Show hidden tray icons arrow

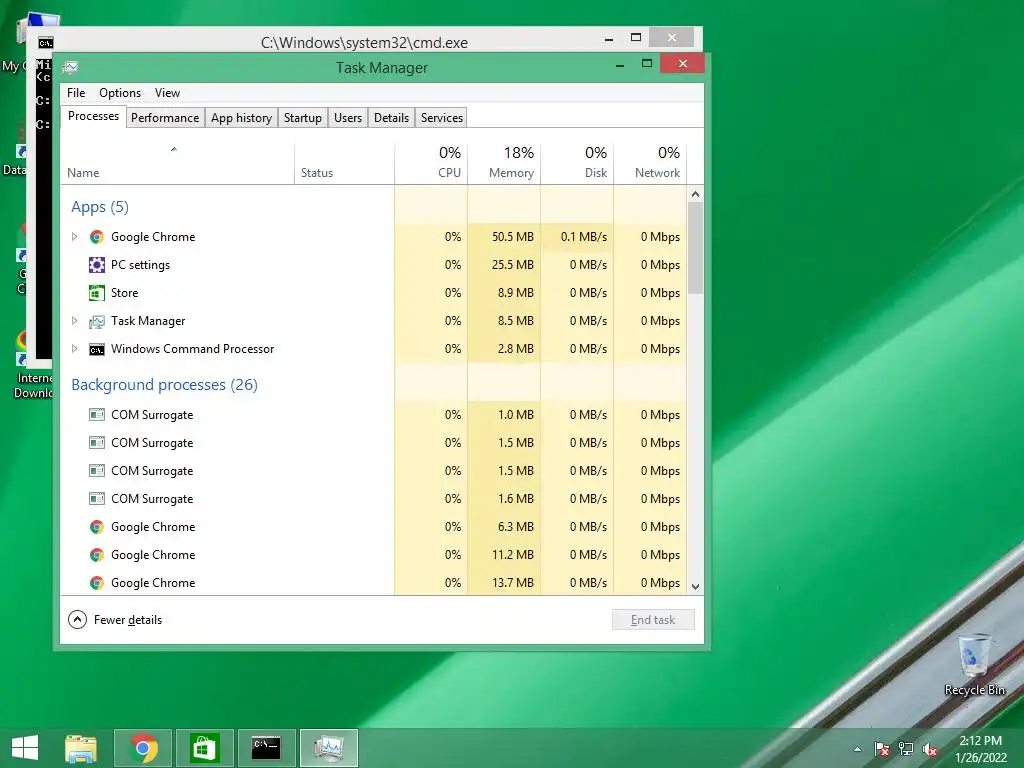click(857, 749)
